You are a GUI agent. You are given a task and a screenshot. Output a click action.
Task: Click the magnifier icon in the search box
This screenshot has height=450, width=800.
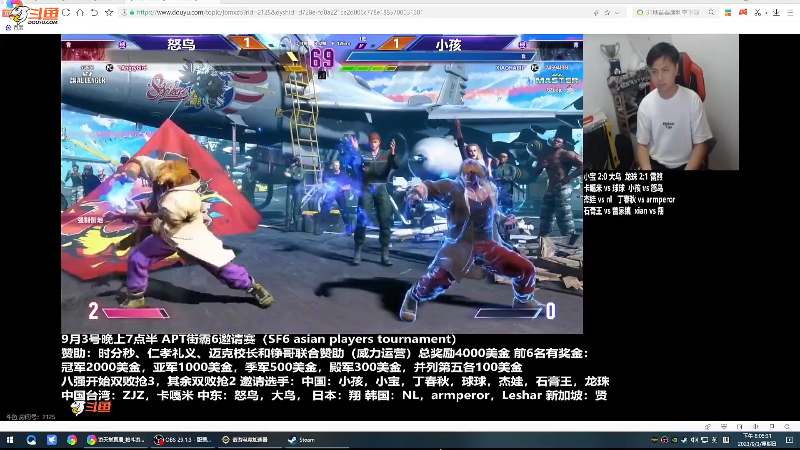[711, 12]
